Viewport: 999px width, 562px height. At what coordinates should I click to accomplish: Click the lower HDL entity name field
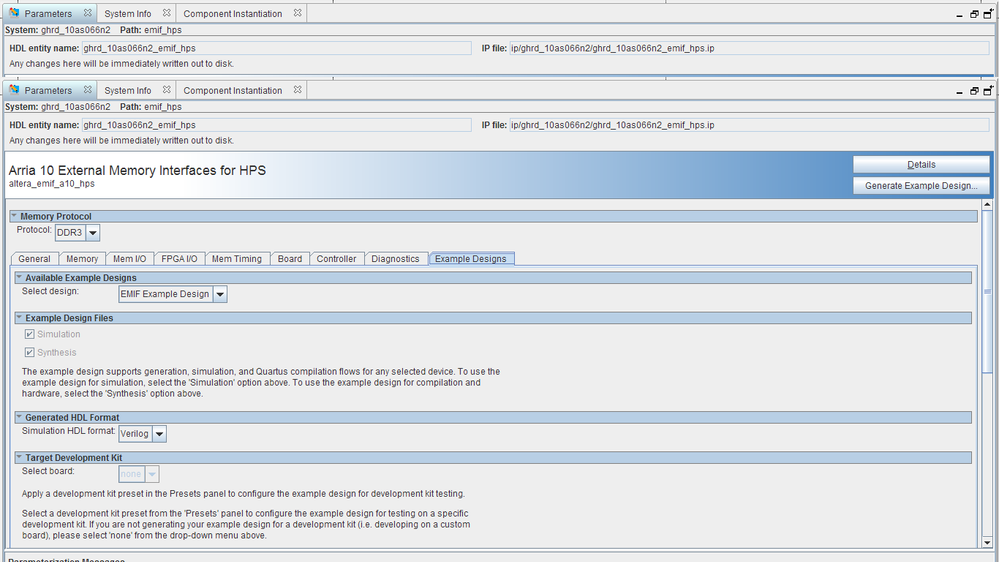pos(277,125)
